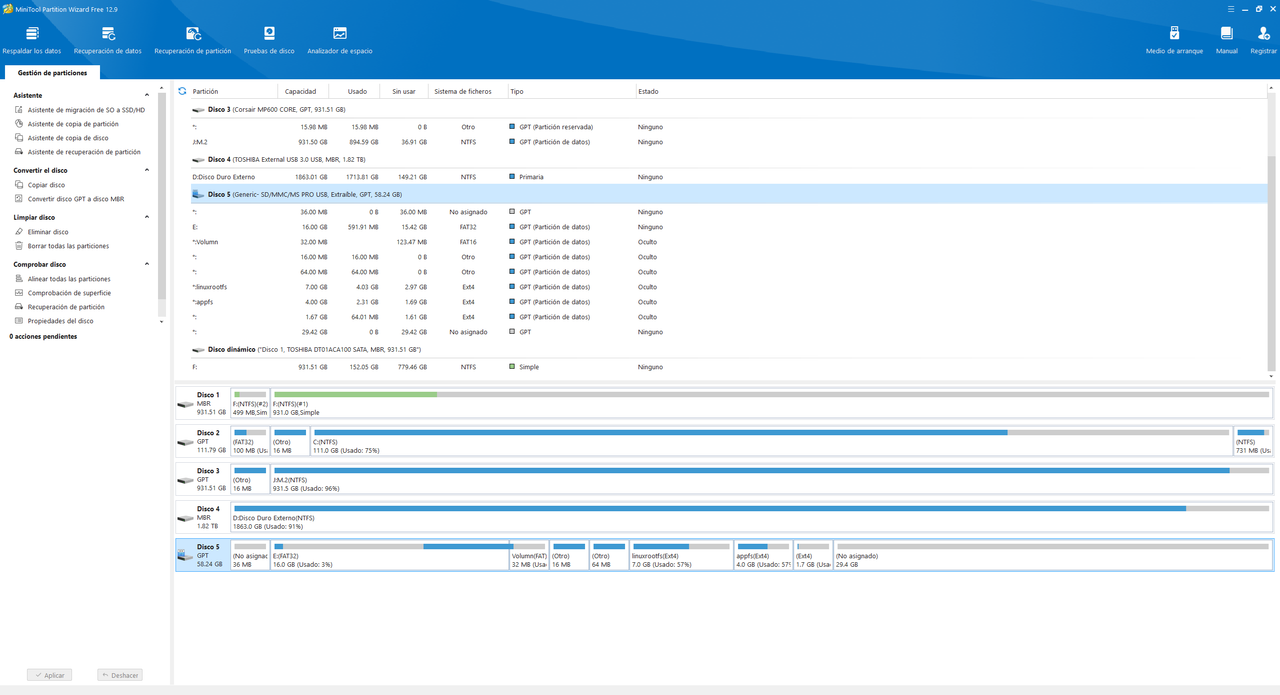1280x695 pixels.
Task: Collapse the Asistente section
Action: click(x=148, y=95)
